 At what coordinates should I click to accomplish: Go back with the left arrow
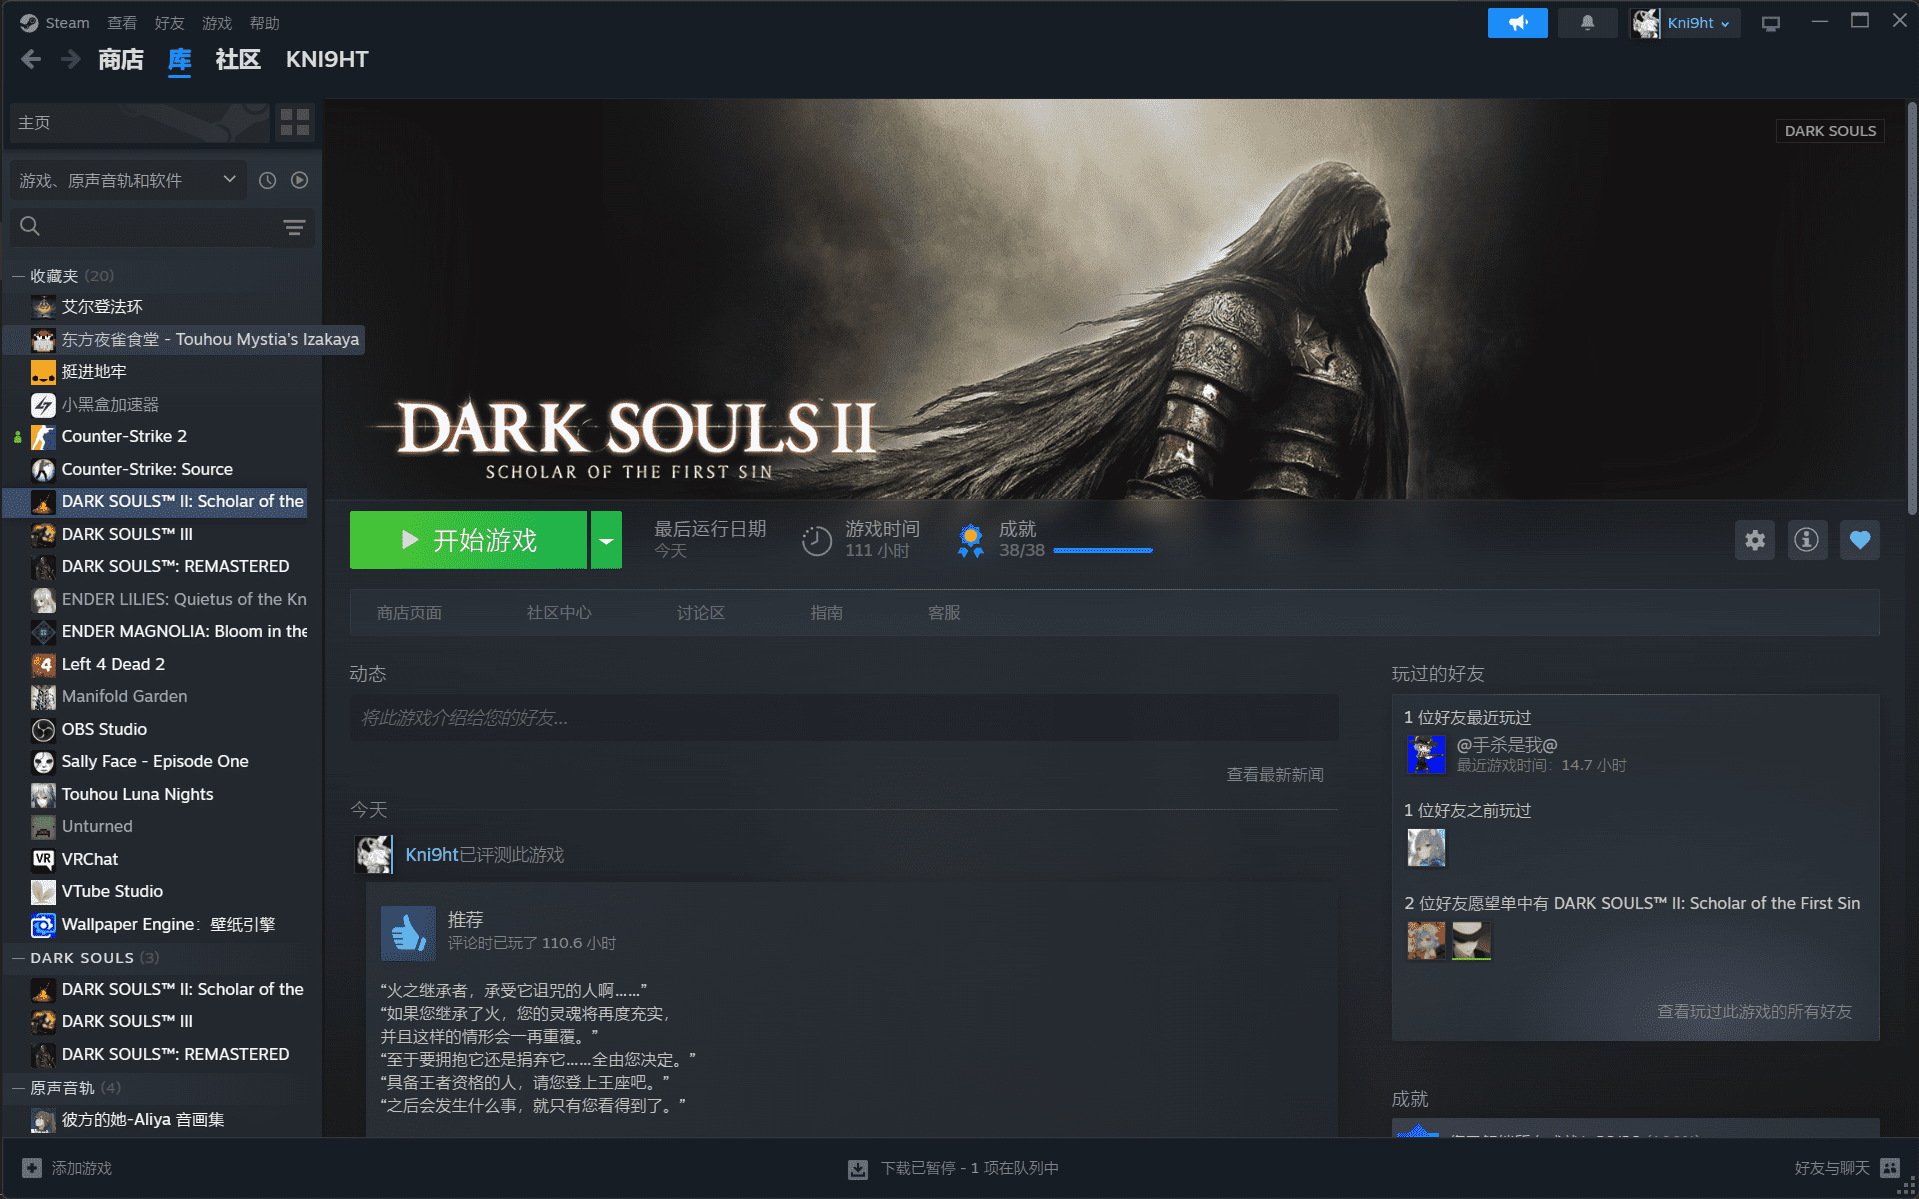pos(31,60)
